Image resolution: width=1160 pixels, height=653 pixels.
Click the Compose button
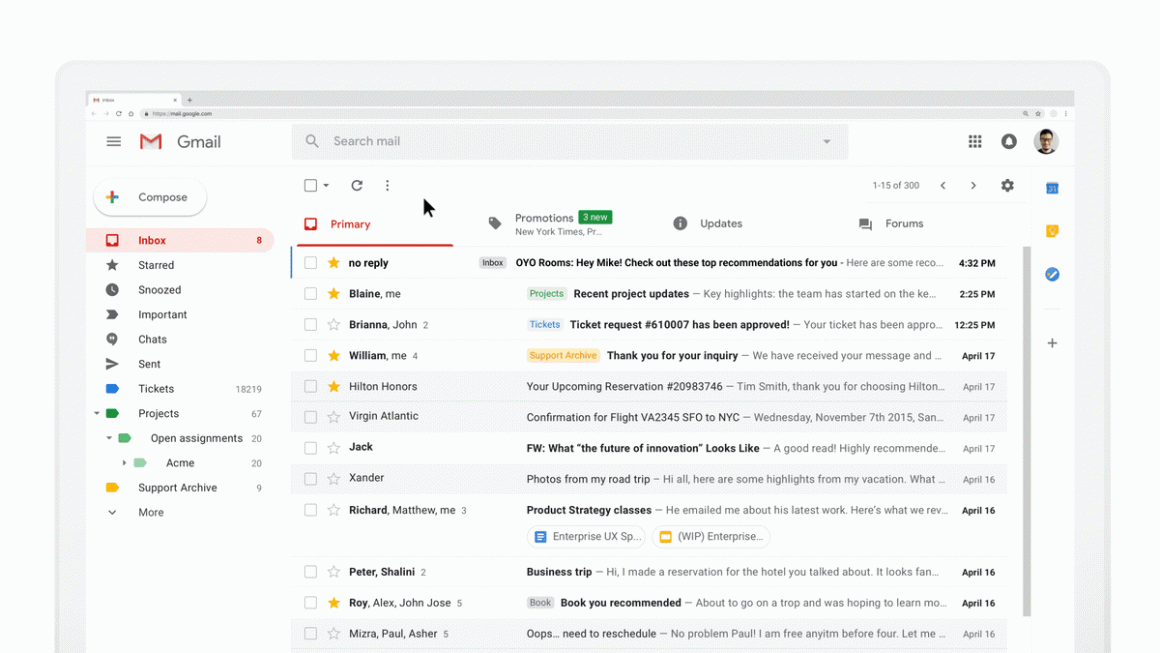[x=149, y=197]
